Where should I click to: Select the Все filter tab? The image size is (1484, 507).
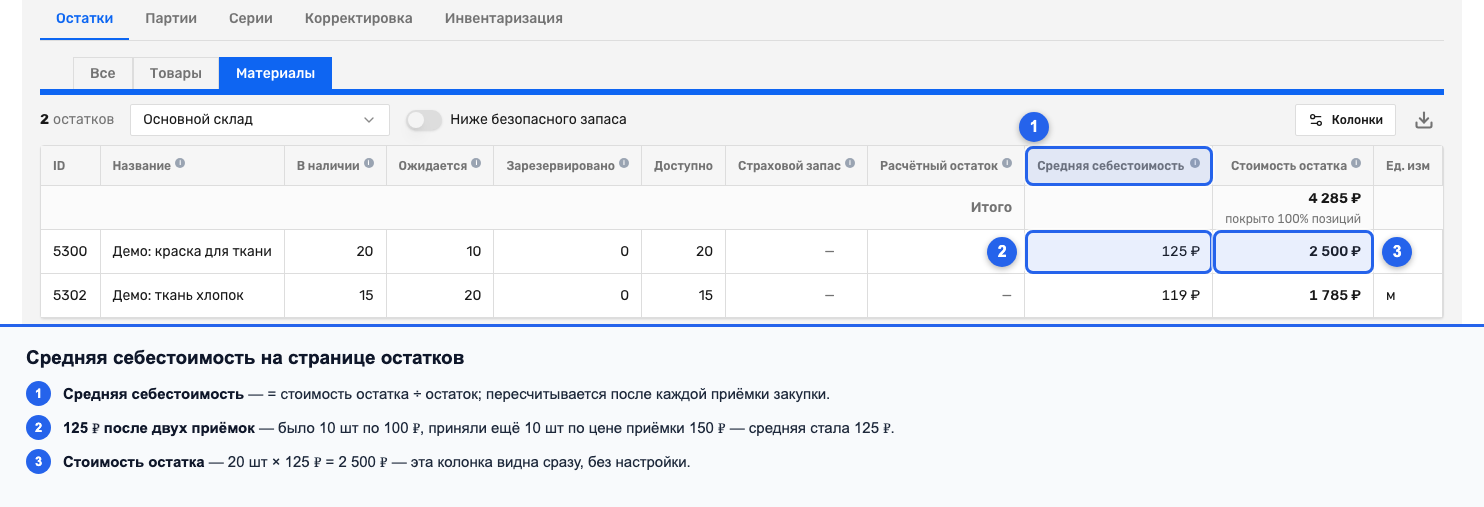pyautogui.click(x=103, y=73)
